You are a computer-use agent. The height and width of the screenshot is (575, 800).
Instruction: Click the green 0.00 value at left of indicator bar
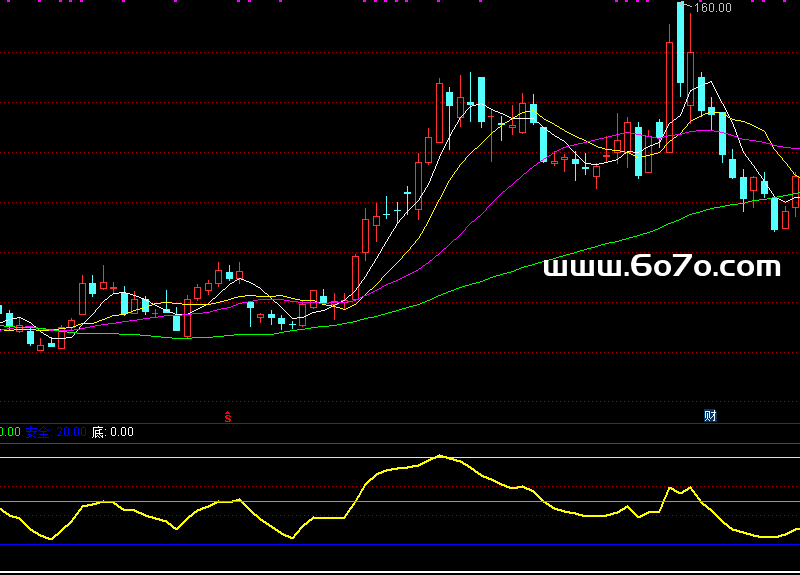point(9,432)
